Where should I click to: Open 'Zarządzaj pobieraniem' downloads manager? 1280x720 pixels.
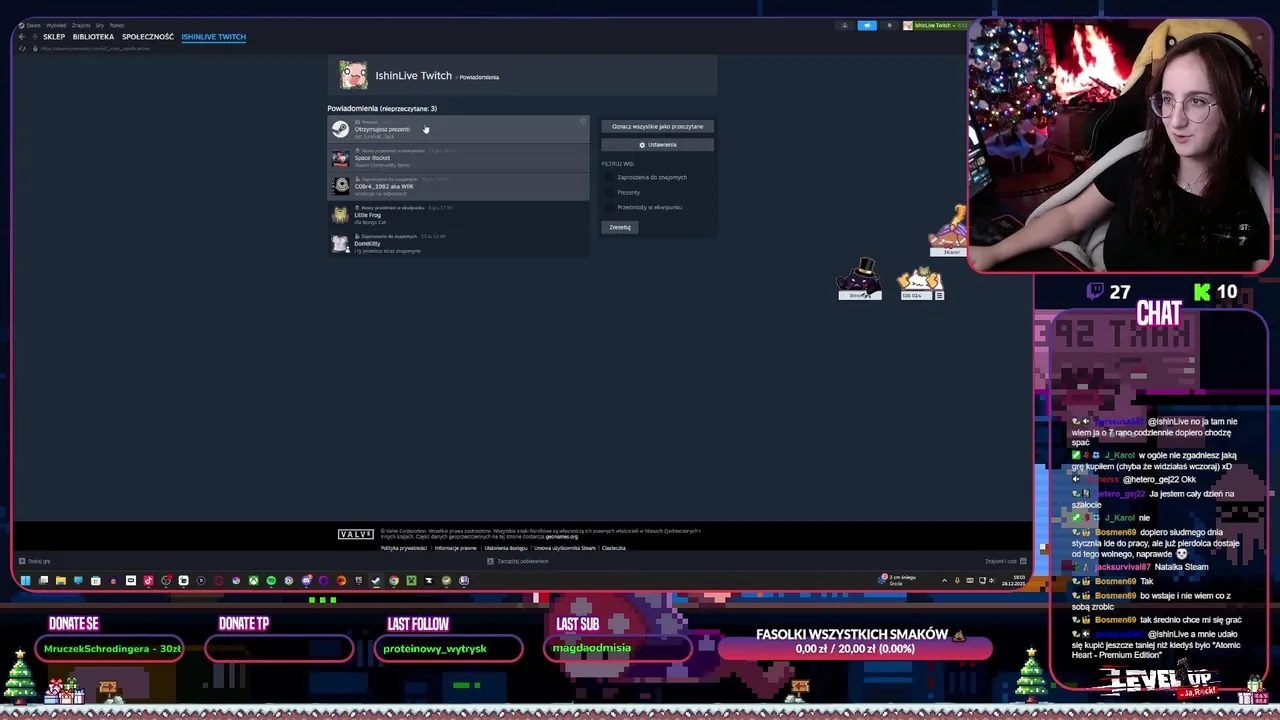tap(518, 561)
